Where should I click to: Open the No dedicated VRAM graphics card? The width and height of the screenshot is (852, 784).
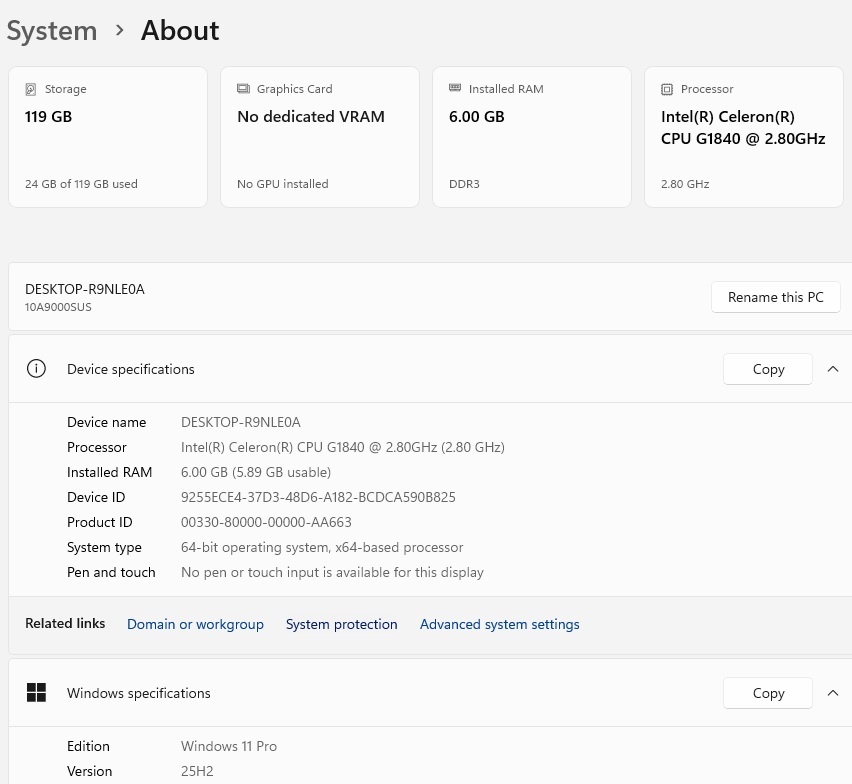click(320, 137)
